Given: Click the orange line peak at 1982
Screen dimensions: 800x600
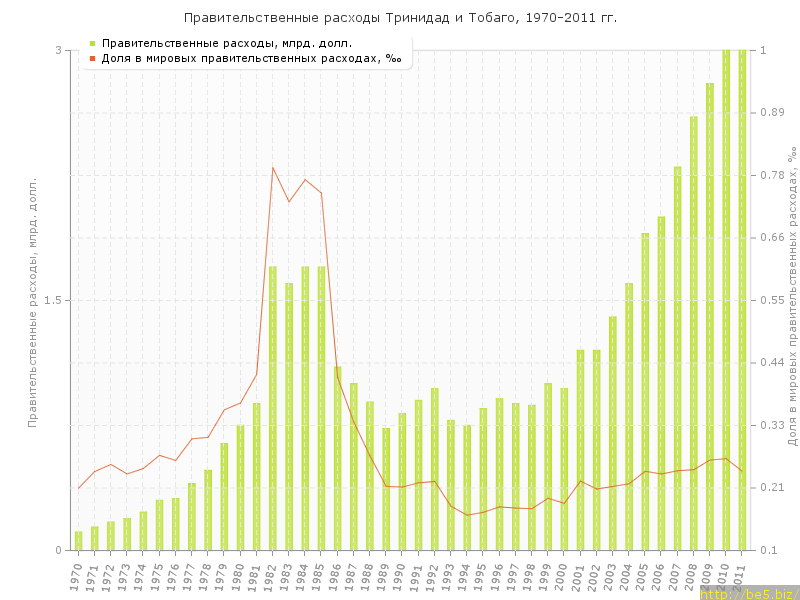Looking at the screenshot, I should (273, 167).
